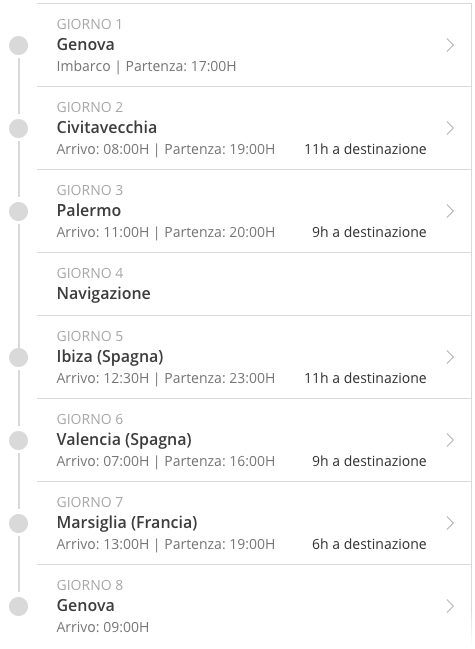Open Civitavecchia details via chevron arrow
Viewport: 475px width, 649px height.
[x=450, y=128]
